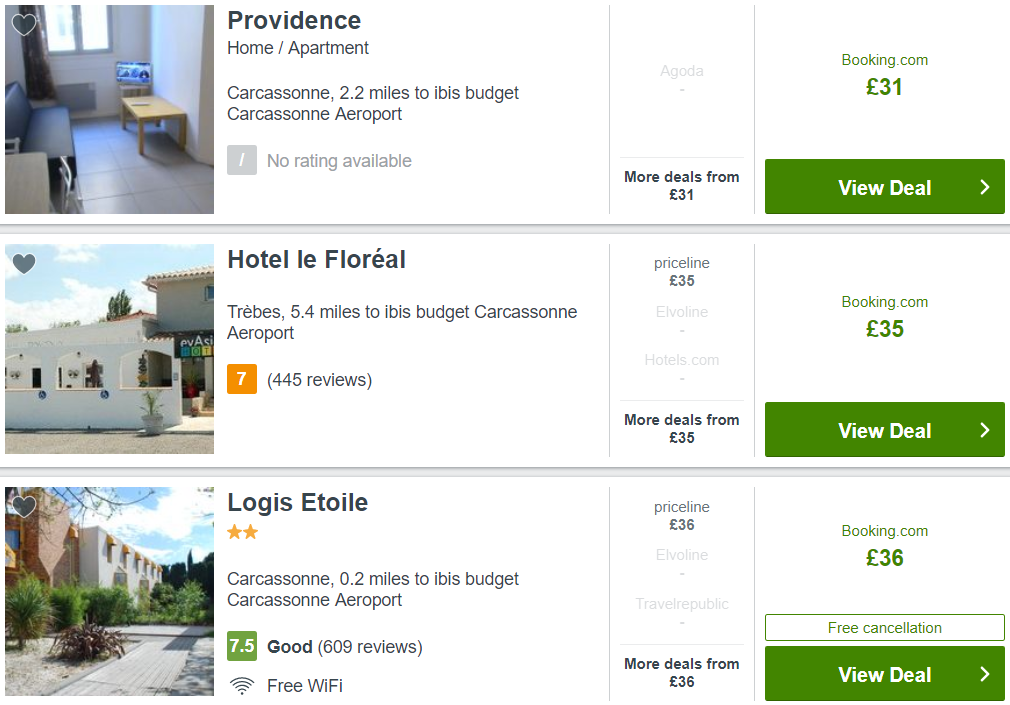Click View Deal for Hotel le Floréal
Image resolution: width=1010 pixels, height=705 pixels.
coord(884,430)
